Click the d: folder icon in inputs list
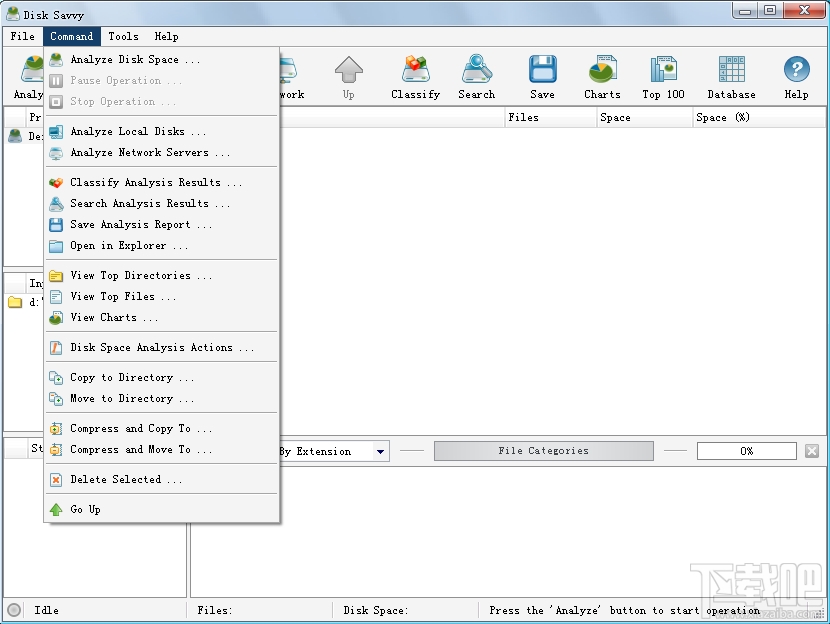830x624 pixels. (15, 303)
